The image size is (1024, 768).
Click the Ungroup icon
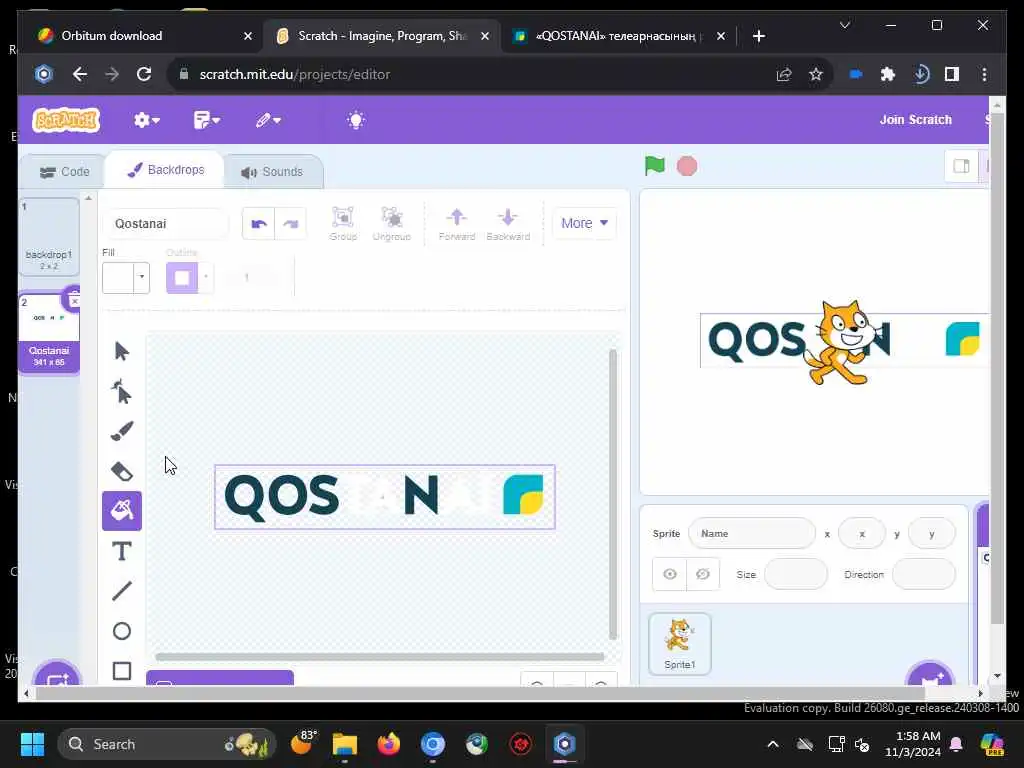coord(391,223)
